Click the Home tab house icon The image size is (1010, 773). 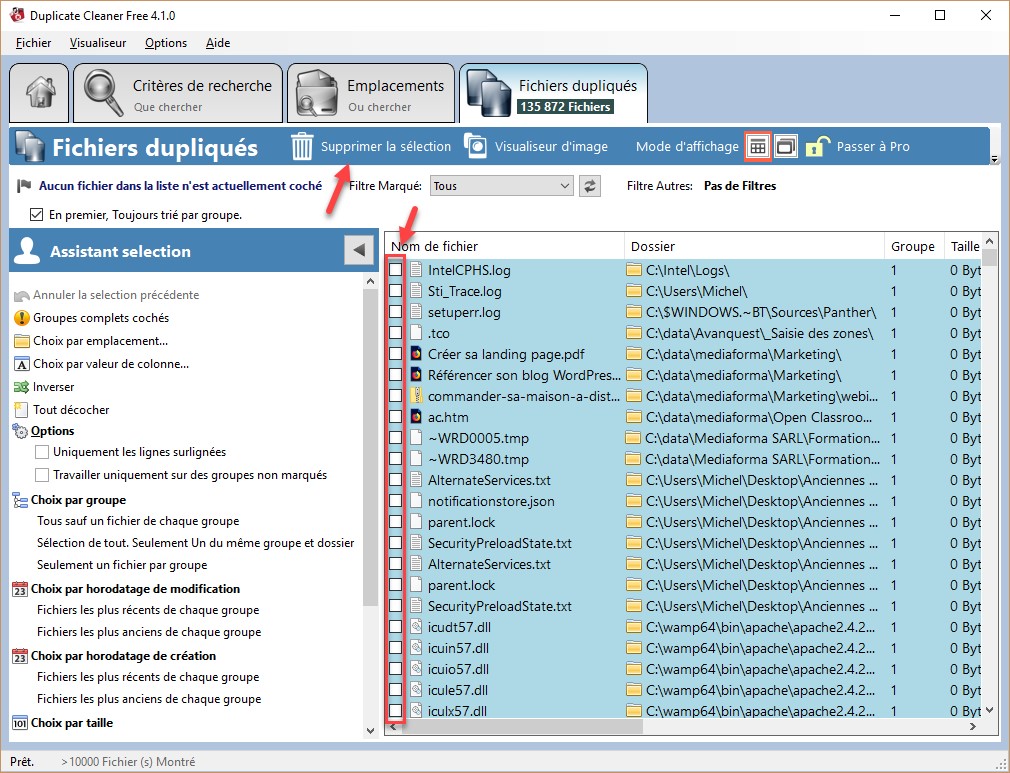coord(40,94)
